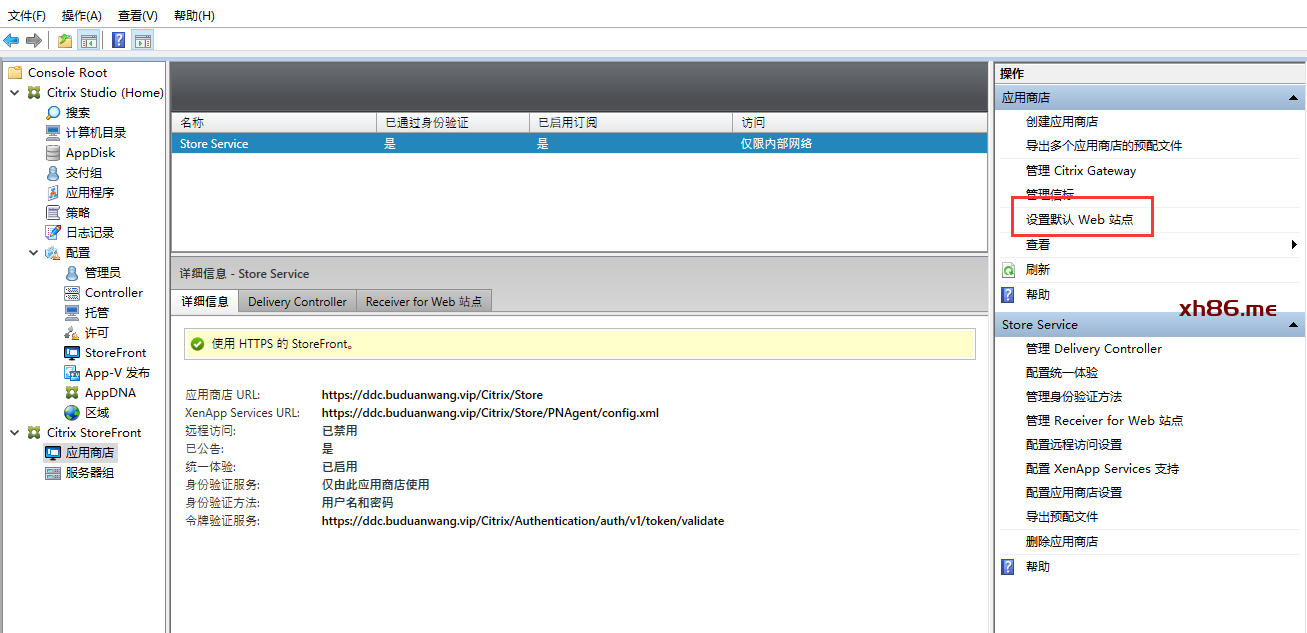Click the Forward arrow toolbar icon
Screen dimensions: 1307x633
[x=34, y=40]
